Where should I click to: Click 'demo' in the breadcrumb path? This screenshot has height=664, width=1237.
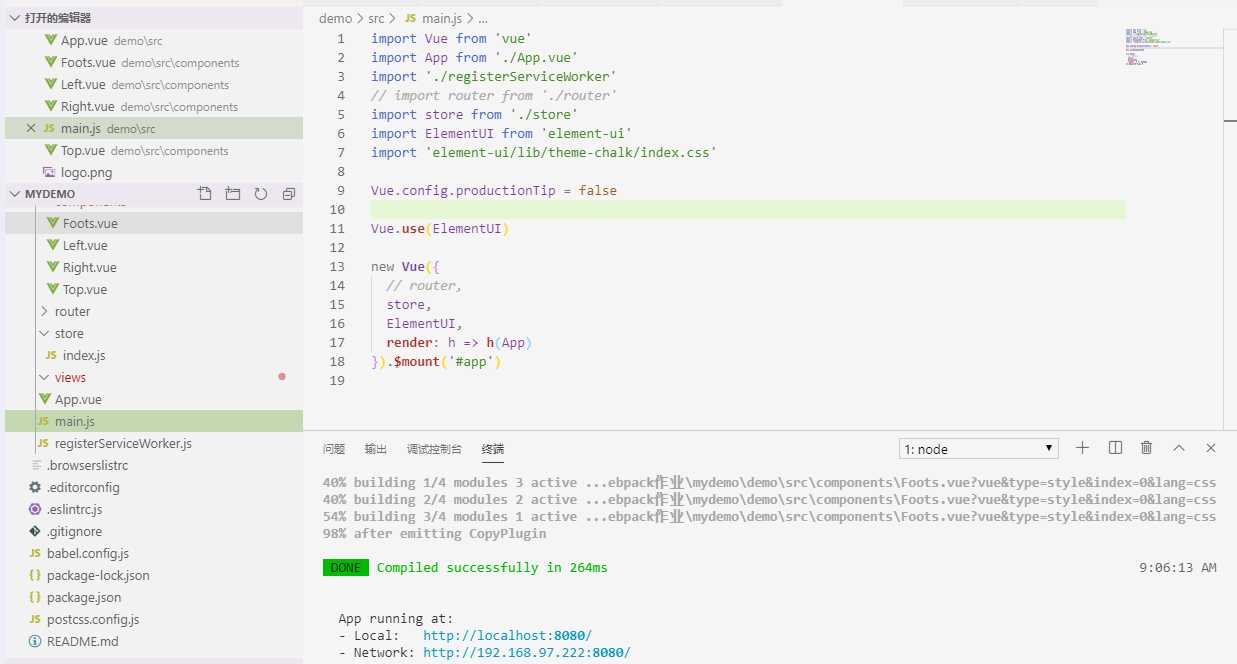tap(335, 18)
